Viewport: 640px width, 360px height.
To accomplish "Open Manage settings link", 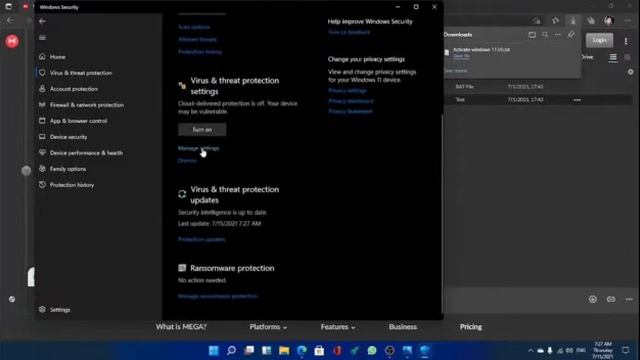I will [x=198, y=148].
